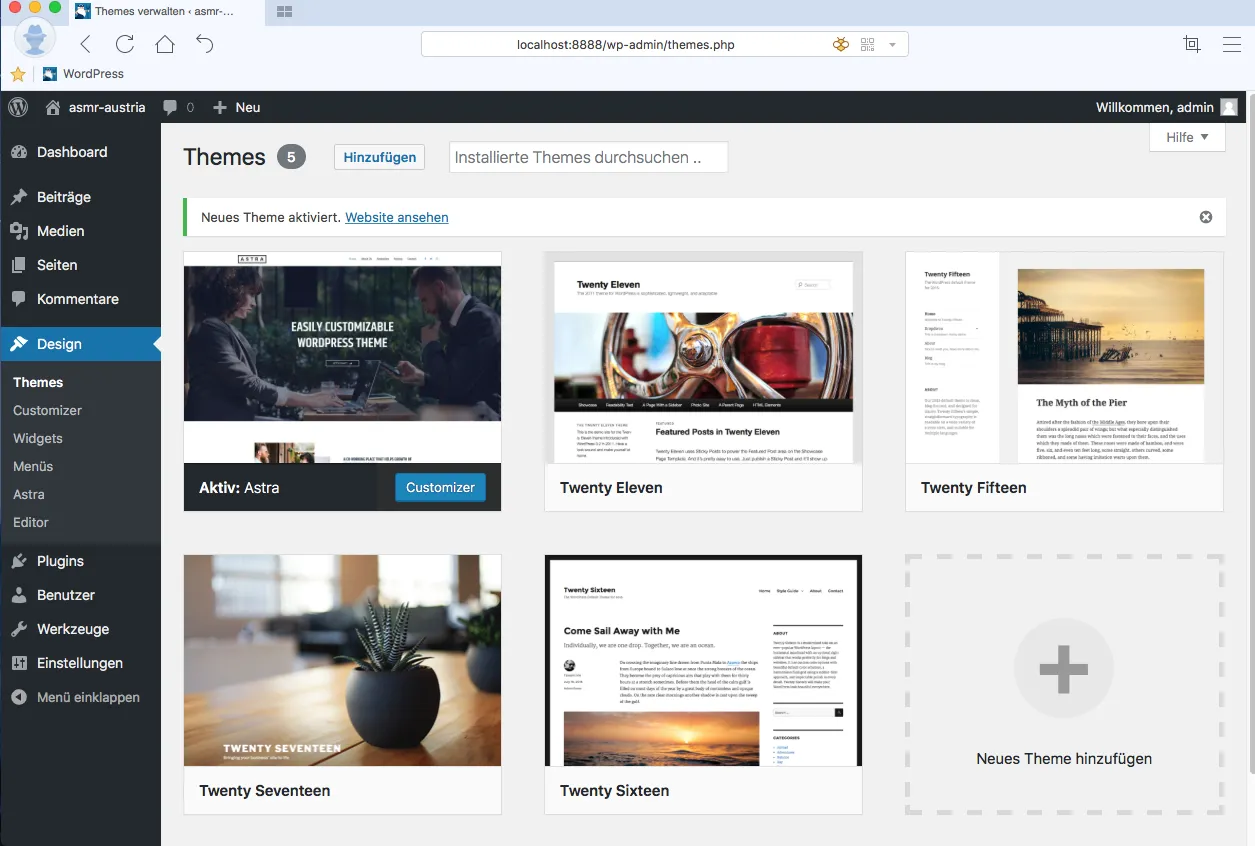The height and width of the screenshot is (846, 1255).
Task: Go back with the browser back arrow
Action: click(x=85, y=44)
